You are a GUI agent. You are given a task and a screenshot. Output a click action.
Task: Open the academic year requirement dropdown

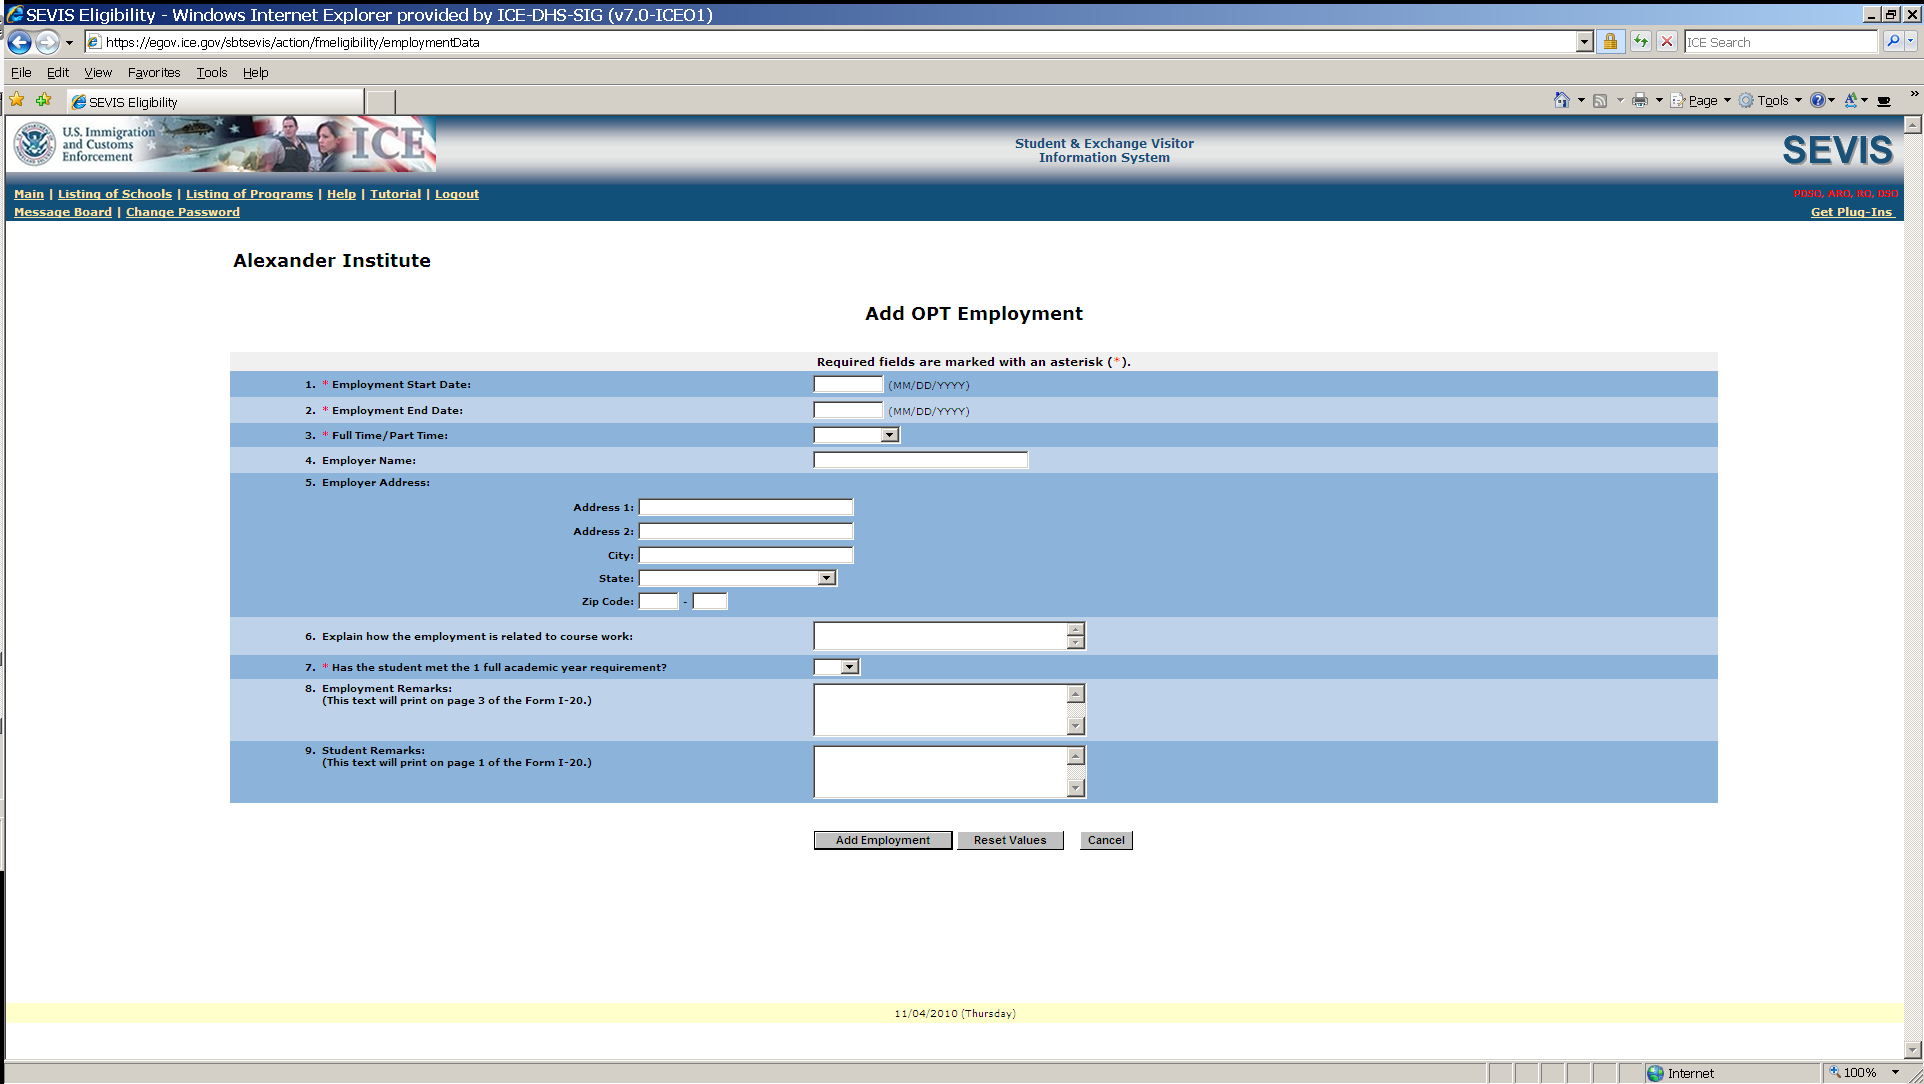(849, 667)
